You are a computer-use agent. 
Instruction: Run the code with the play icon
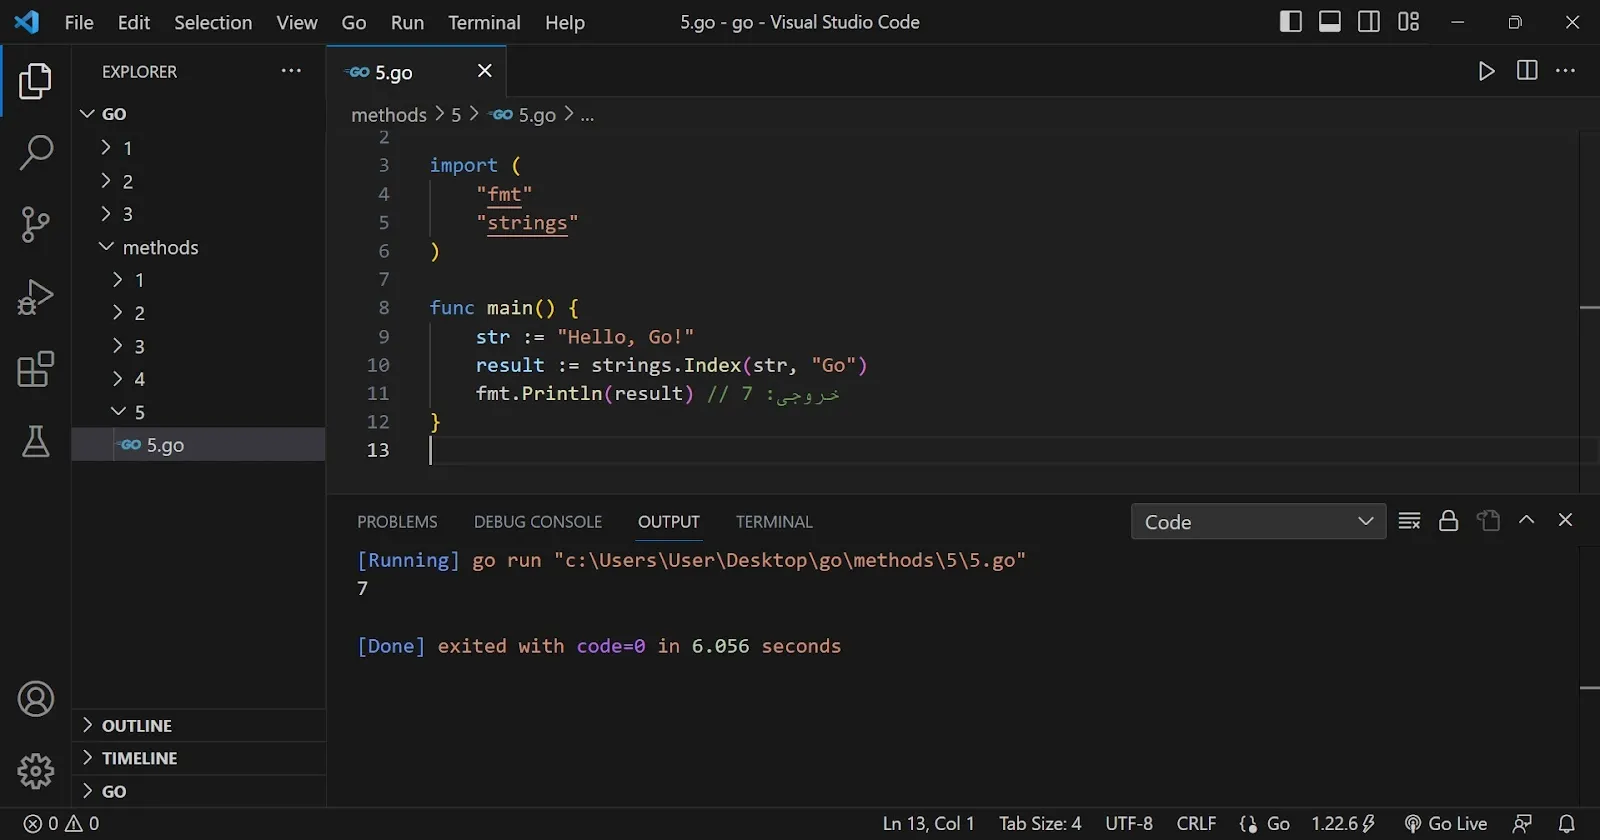(1487, 71)
